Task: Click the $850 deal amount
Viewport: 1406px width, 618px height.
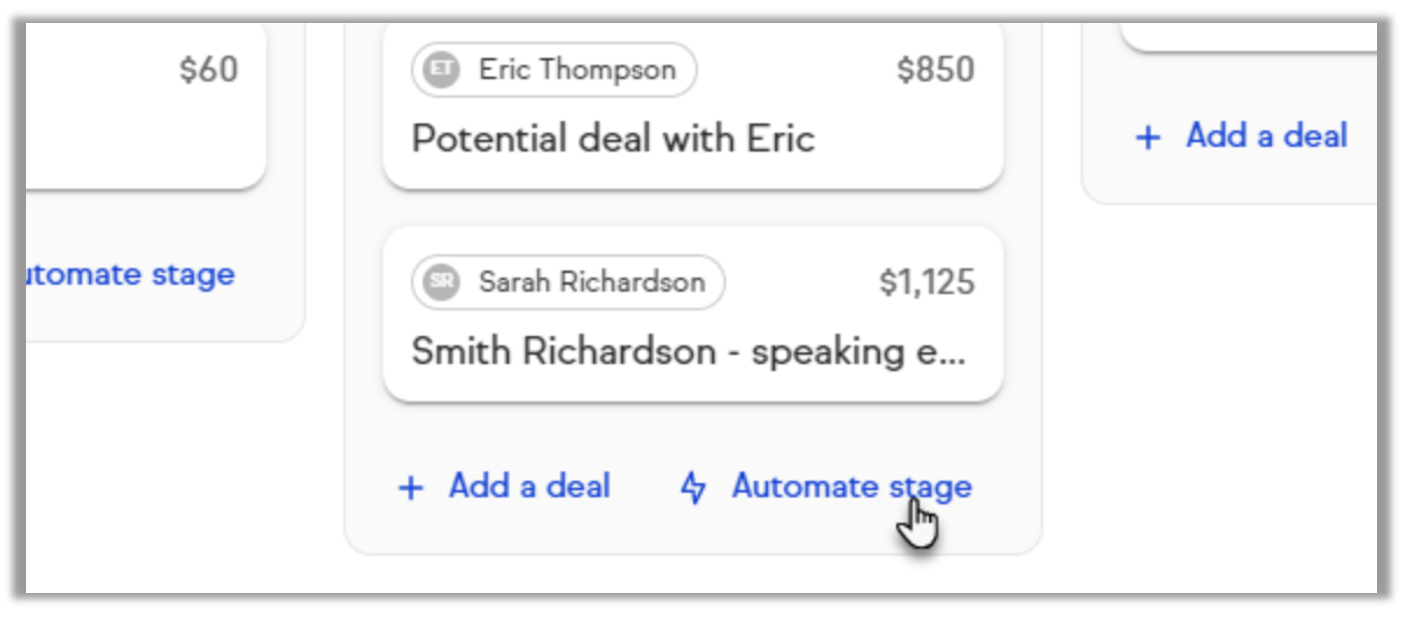Action: [935, 70]
